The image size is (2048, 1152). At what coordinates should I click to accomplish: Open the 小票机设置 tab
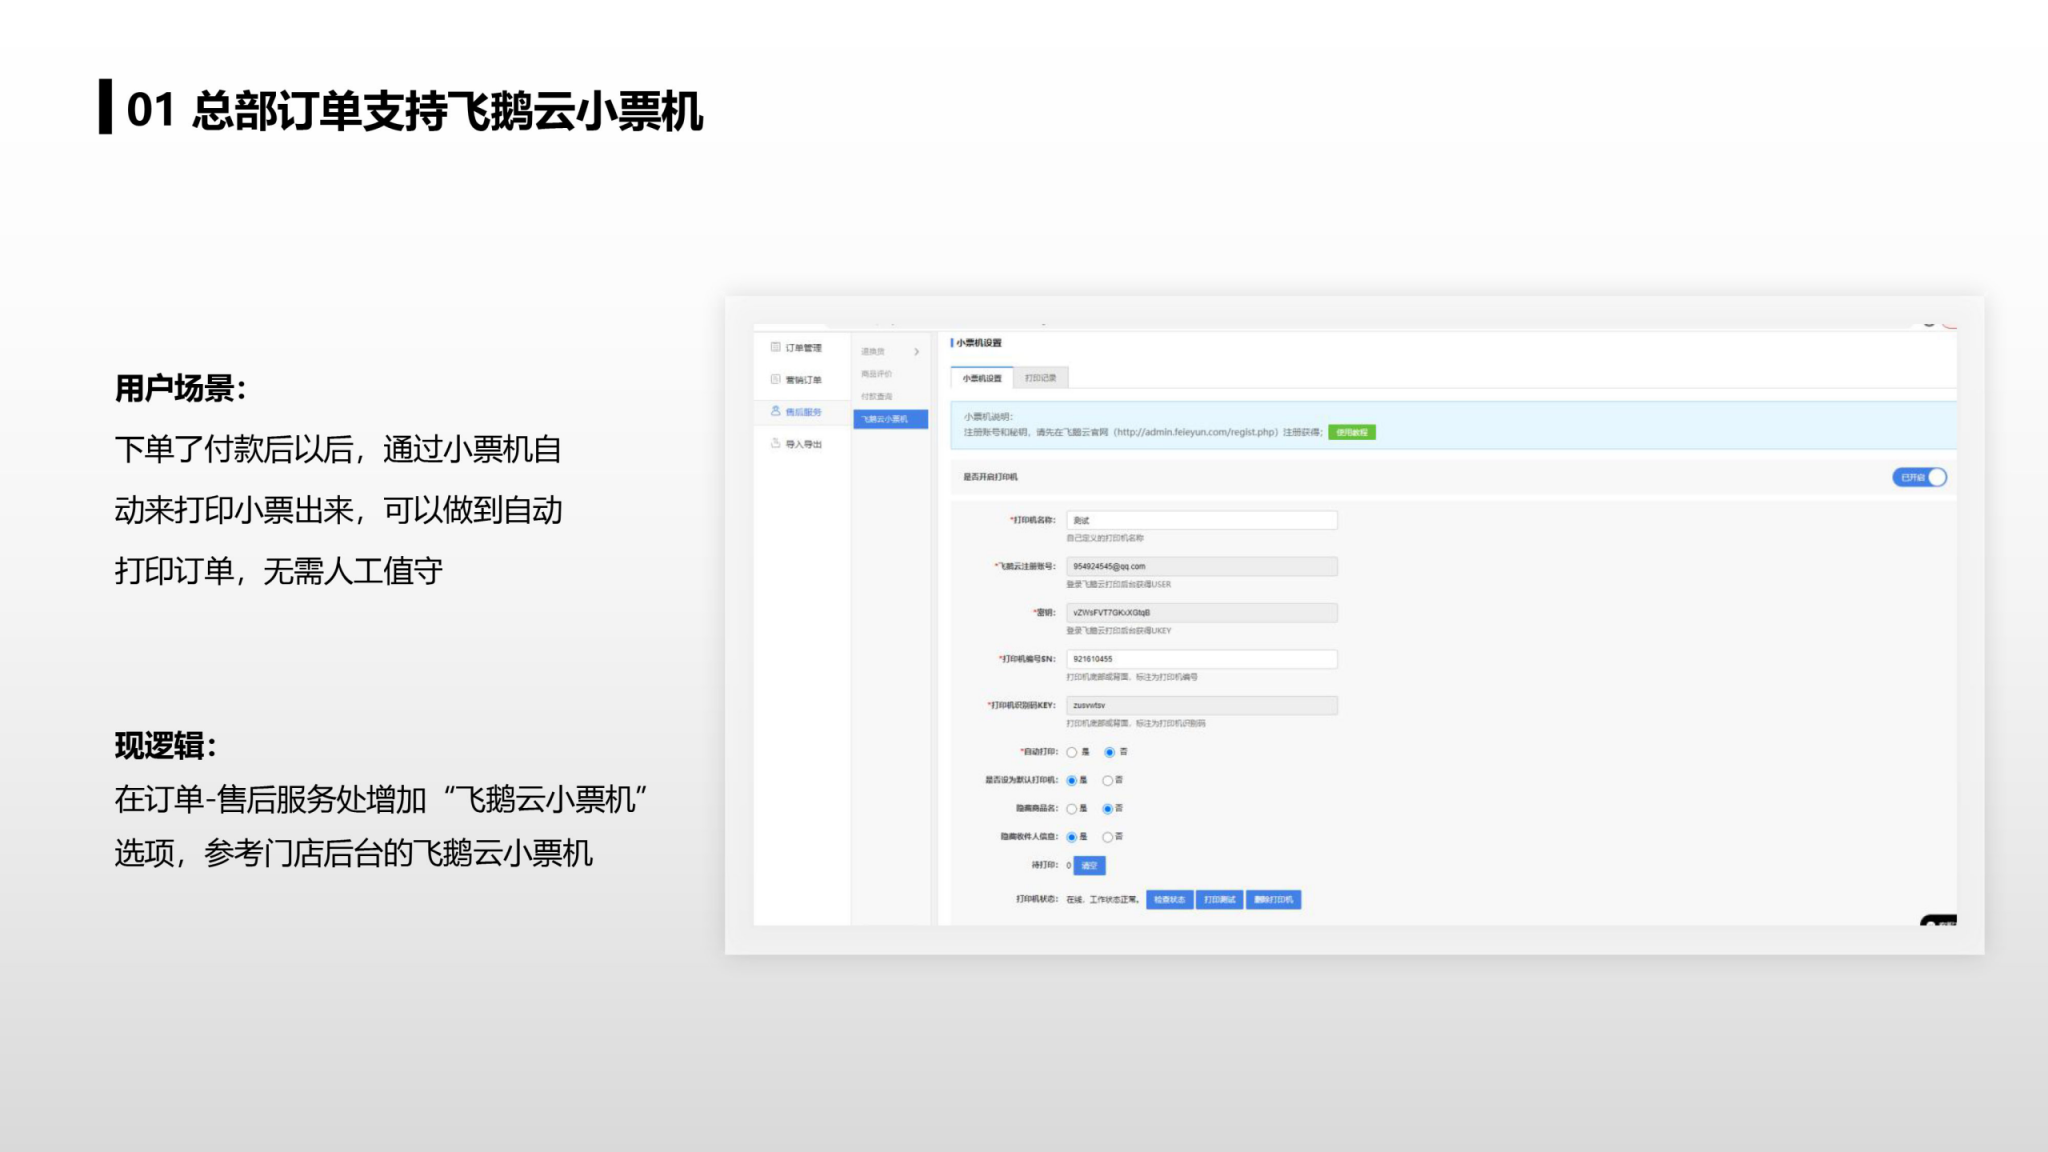tap(982, 378)
